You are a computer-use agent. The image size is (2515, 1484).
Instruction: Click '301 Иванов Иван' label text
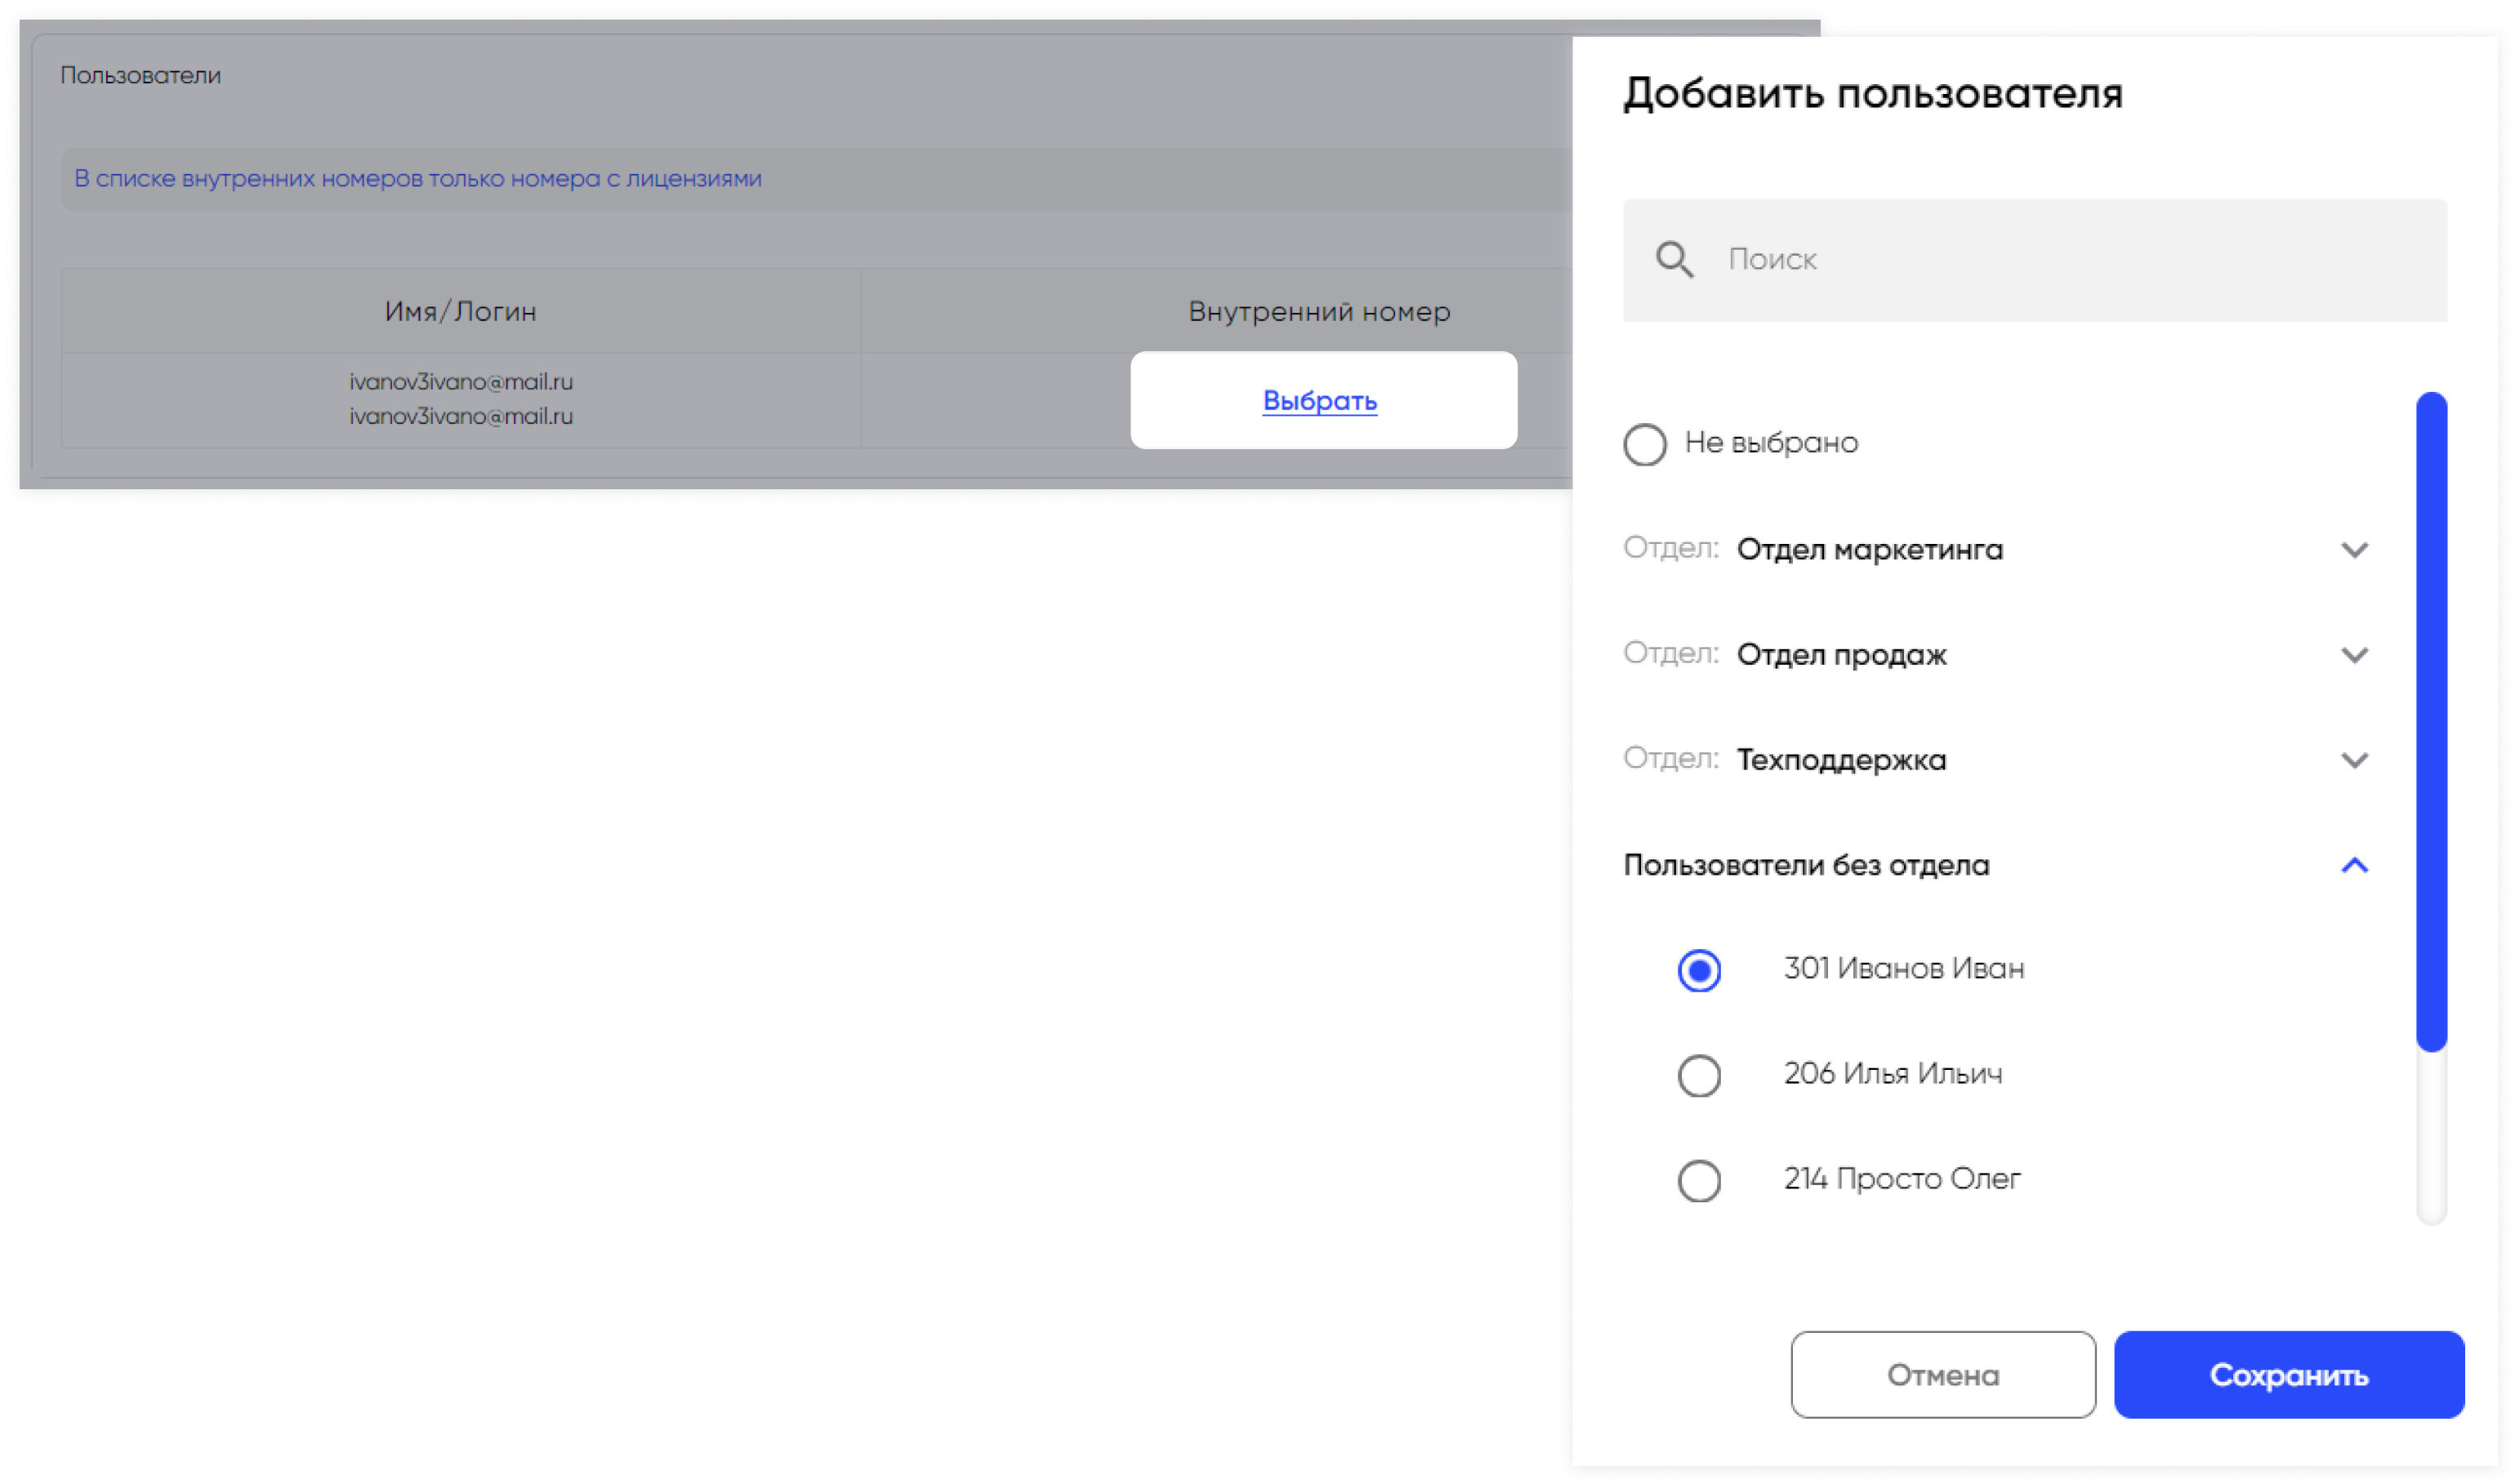pos(1903,968)
